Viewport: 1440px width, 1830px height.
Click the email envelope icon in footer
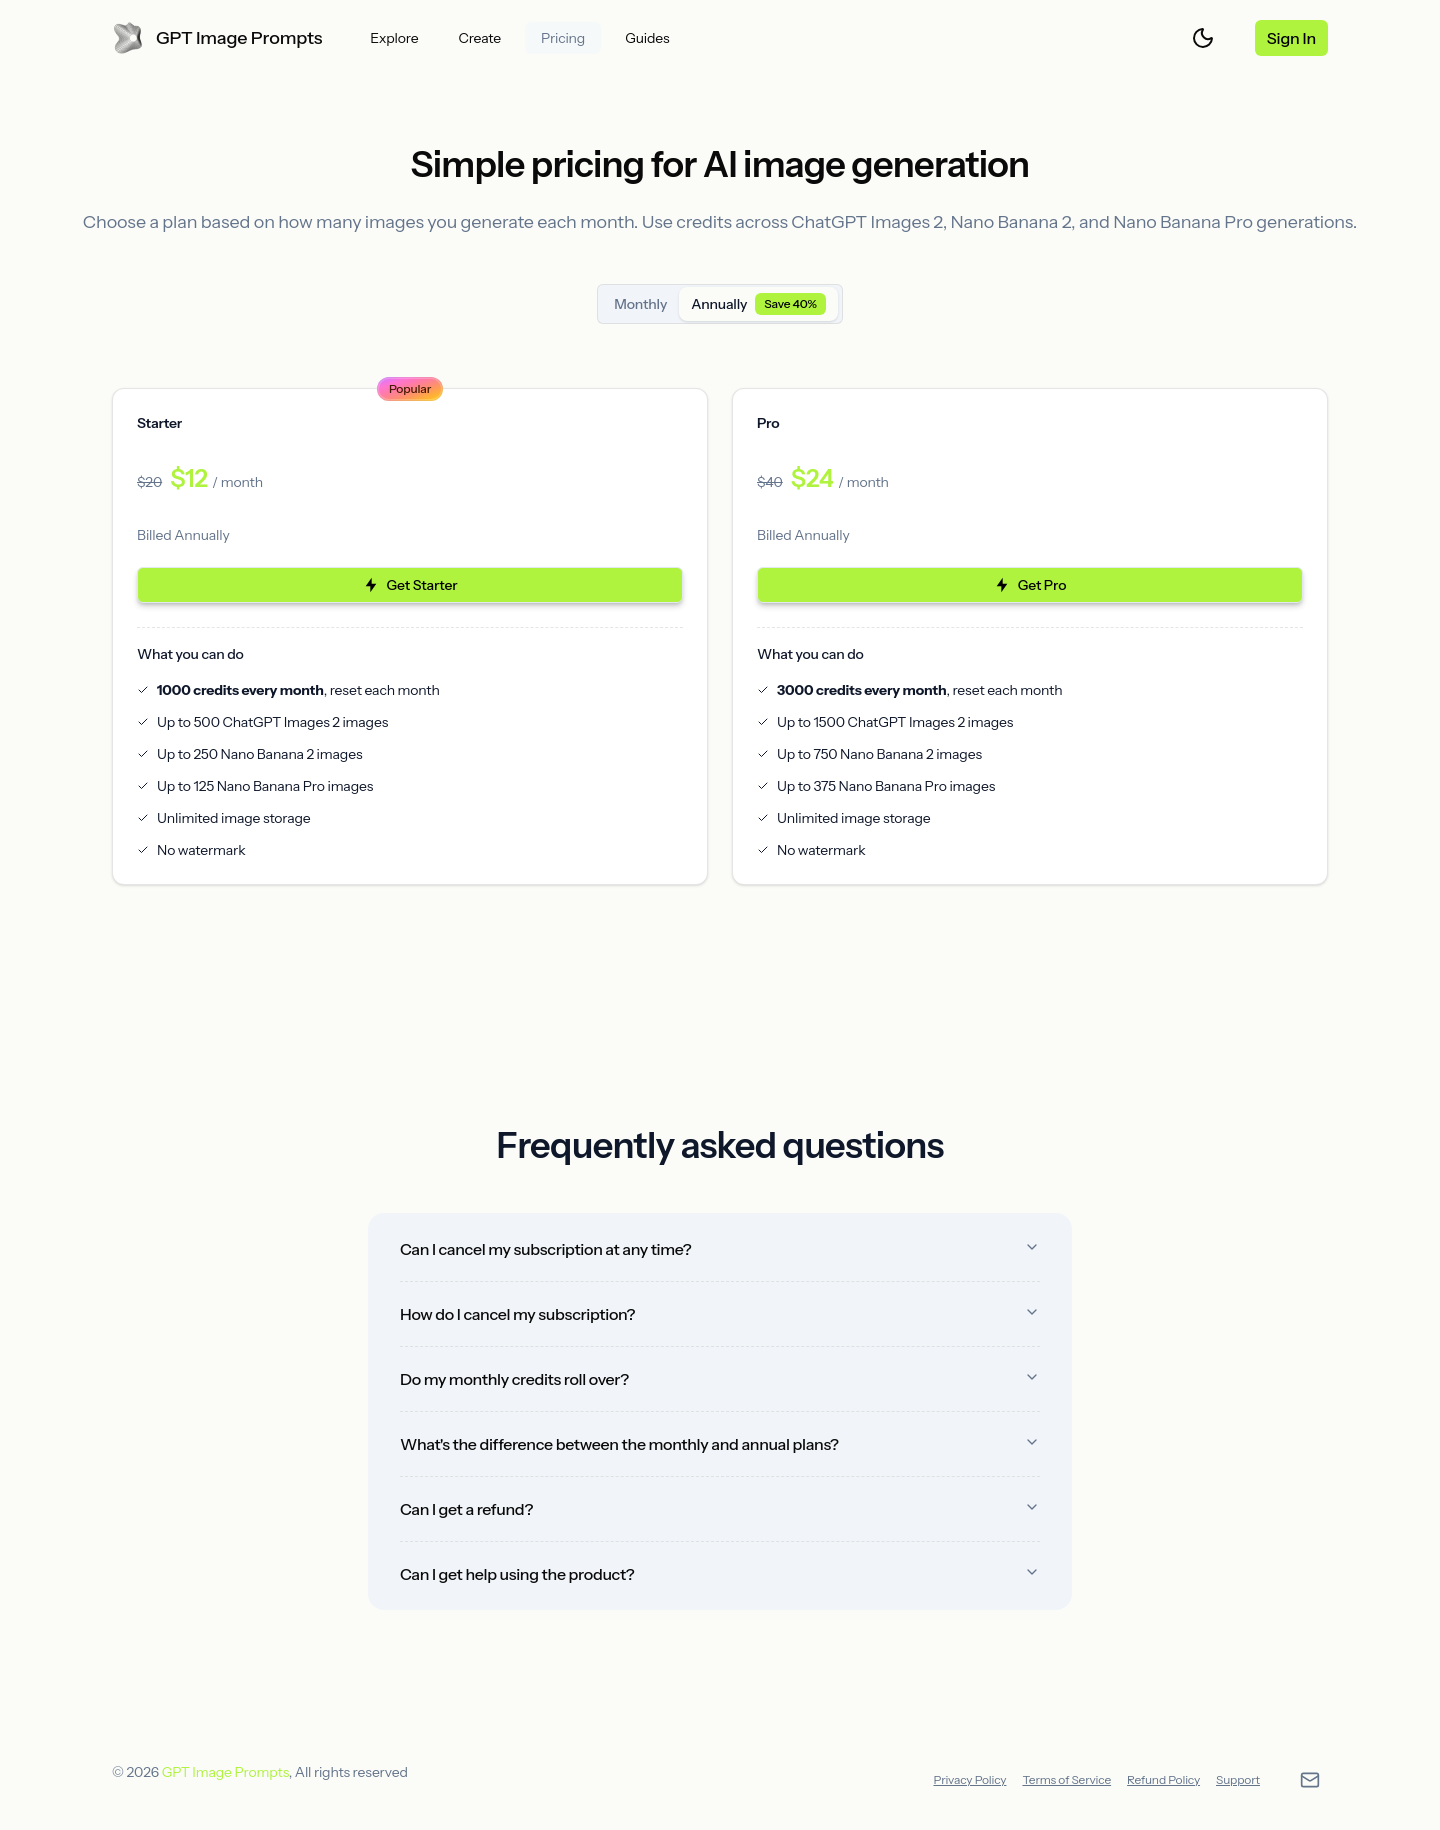[1310, 1779]
